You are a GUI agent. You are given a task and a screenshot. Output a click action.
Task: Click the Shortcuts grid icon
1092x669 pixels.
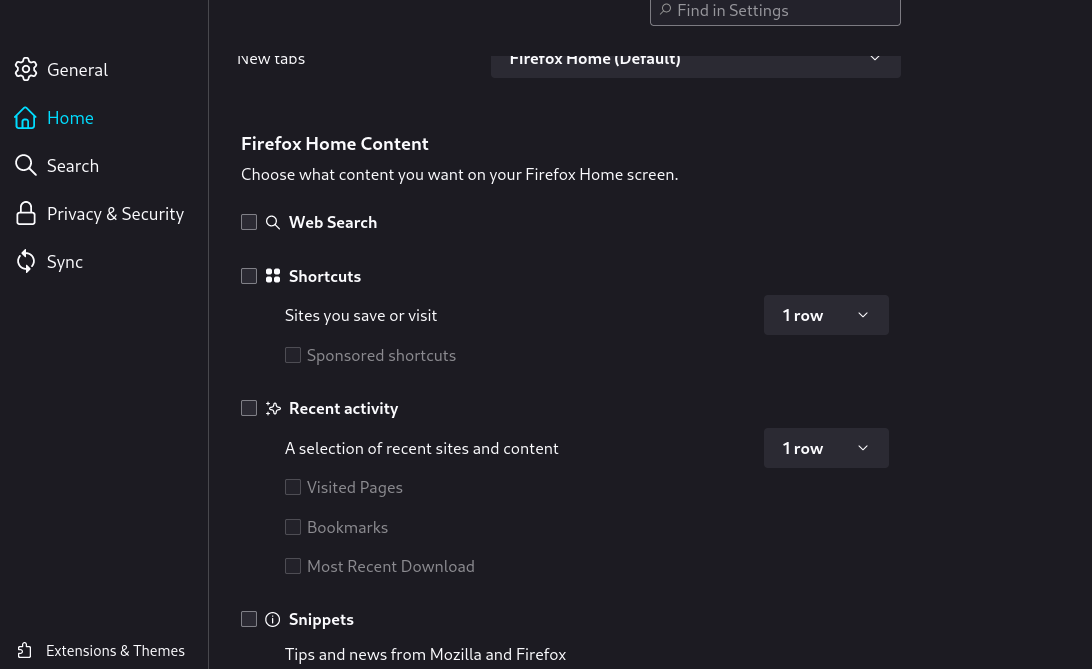pyautogui.click(x=273, y=276)
